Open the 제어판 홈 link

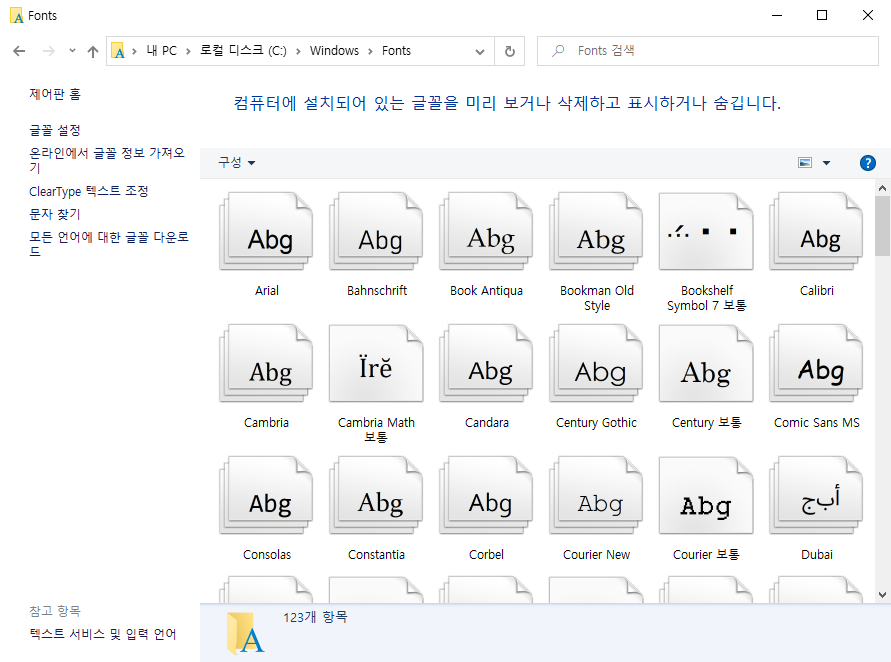[x=55, y=94]
